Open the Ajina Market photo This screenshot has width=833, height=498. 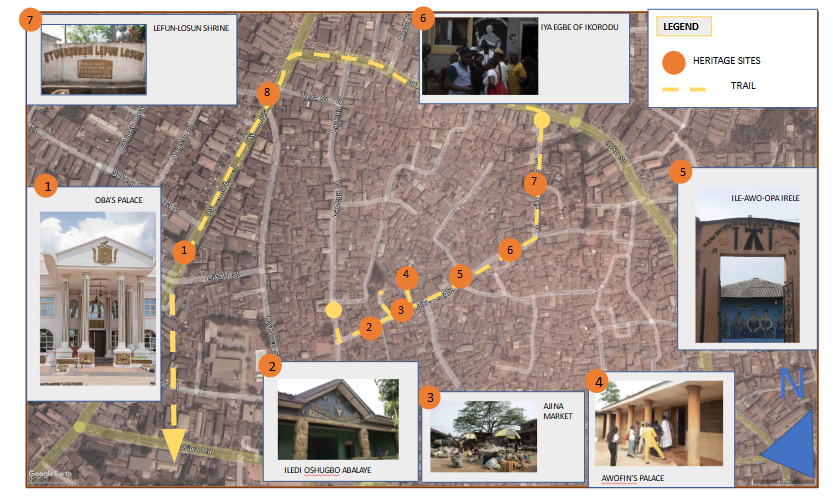(483, 436)
